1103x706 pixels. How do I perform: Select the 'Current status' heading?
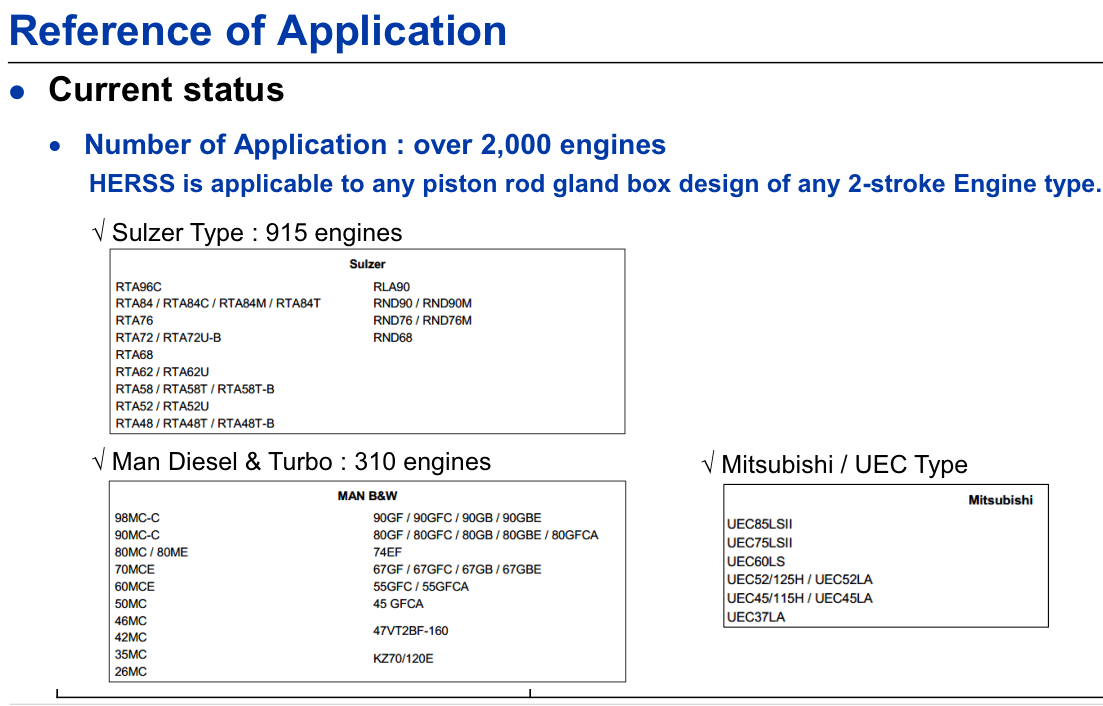[166, 89]
